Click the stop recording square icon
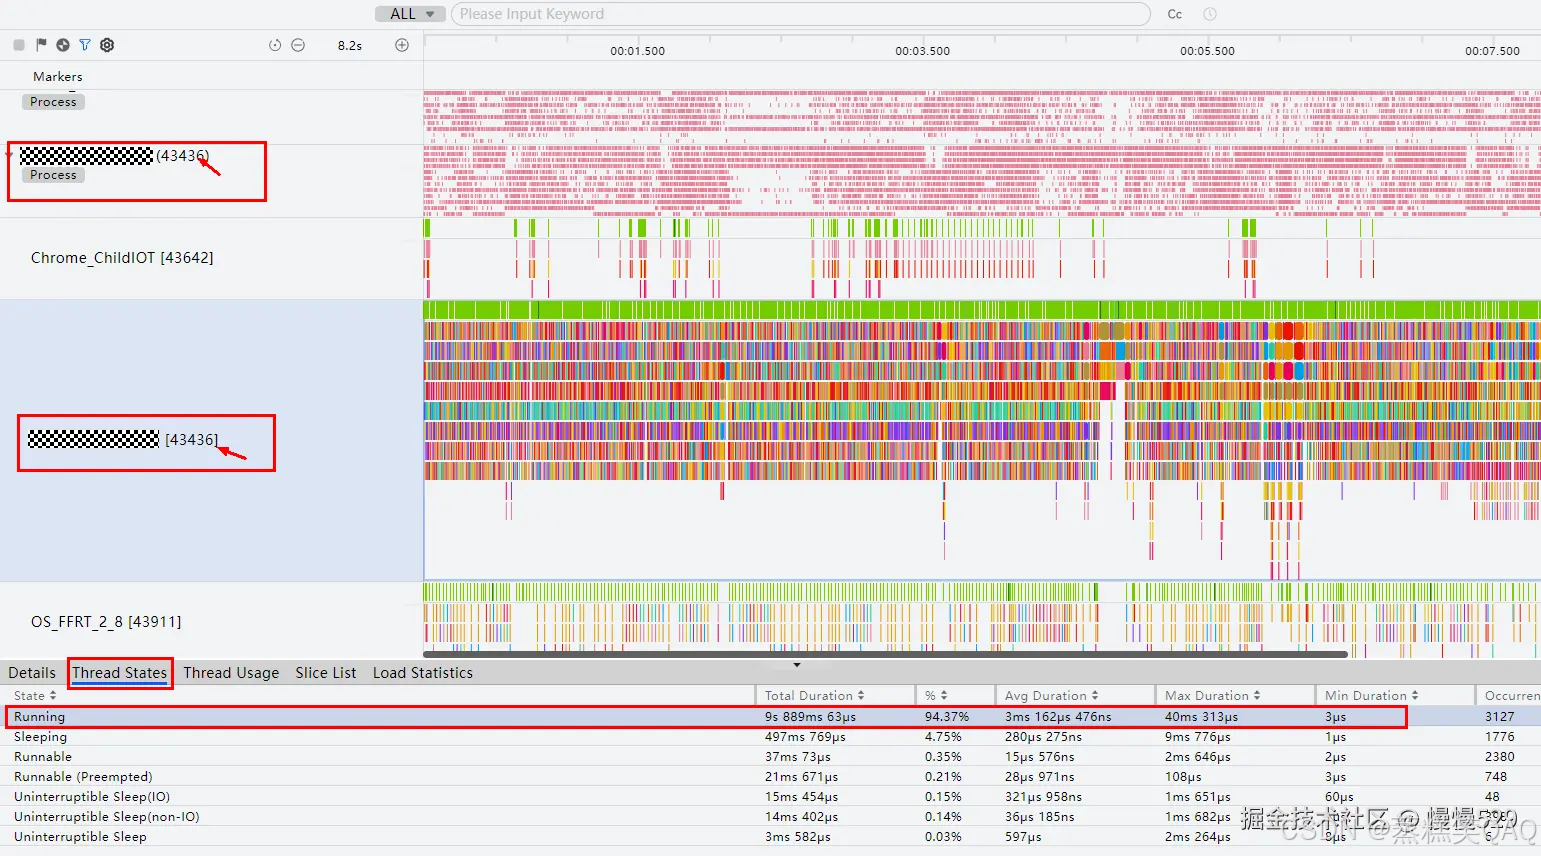This screenshot has width=1541, height=856. (x=18, y=45)
